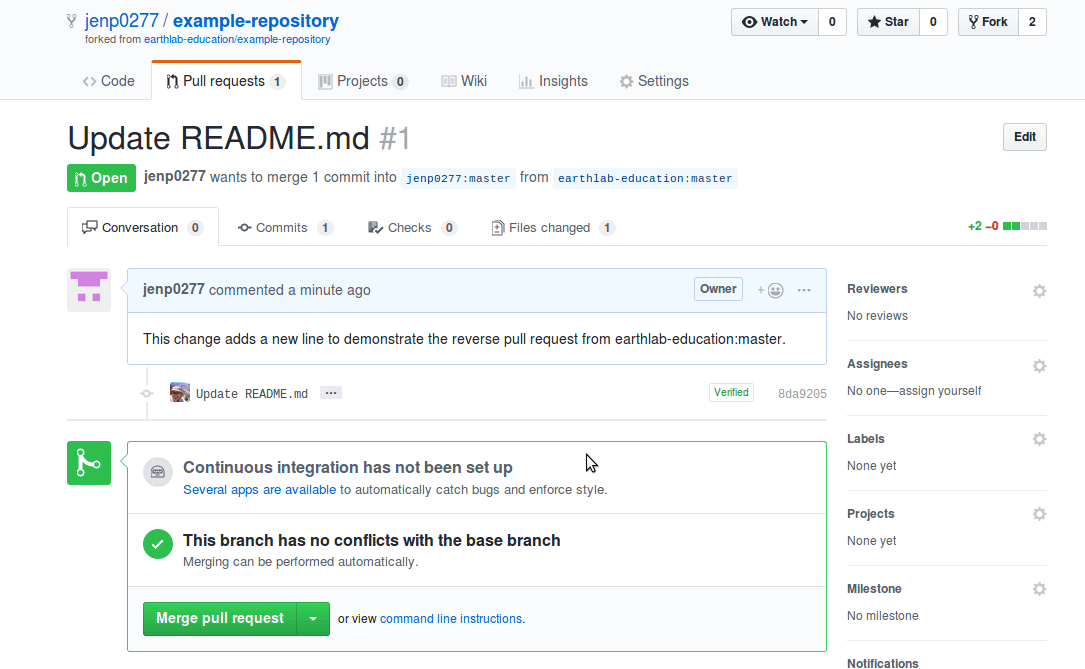Open the Update README.md commit link

(252, 394)
